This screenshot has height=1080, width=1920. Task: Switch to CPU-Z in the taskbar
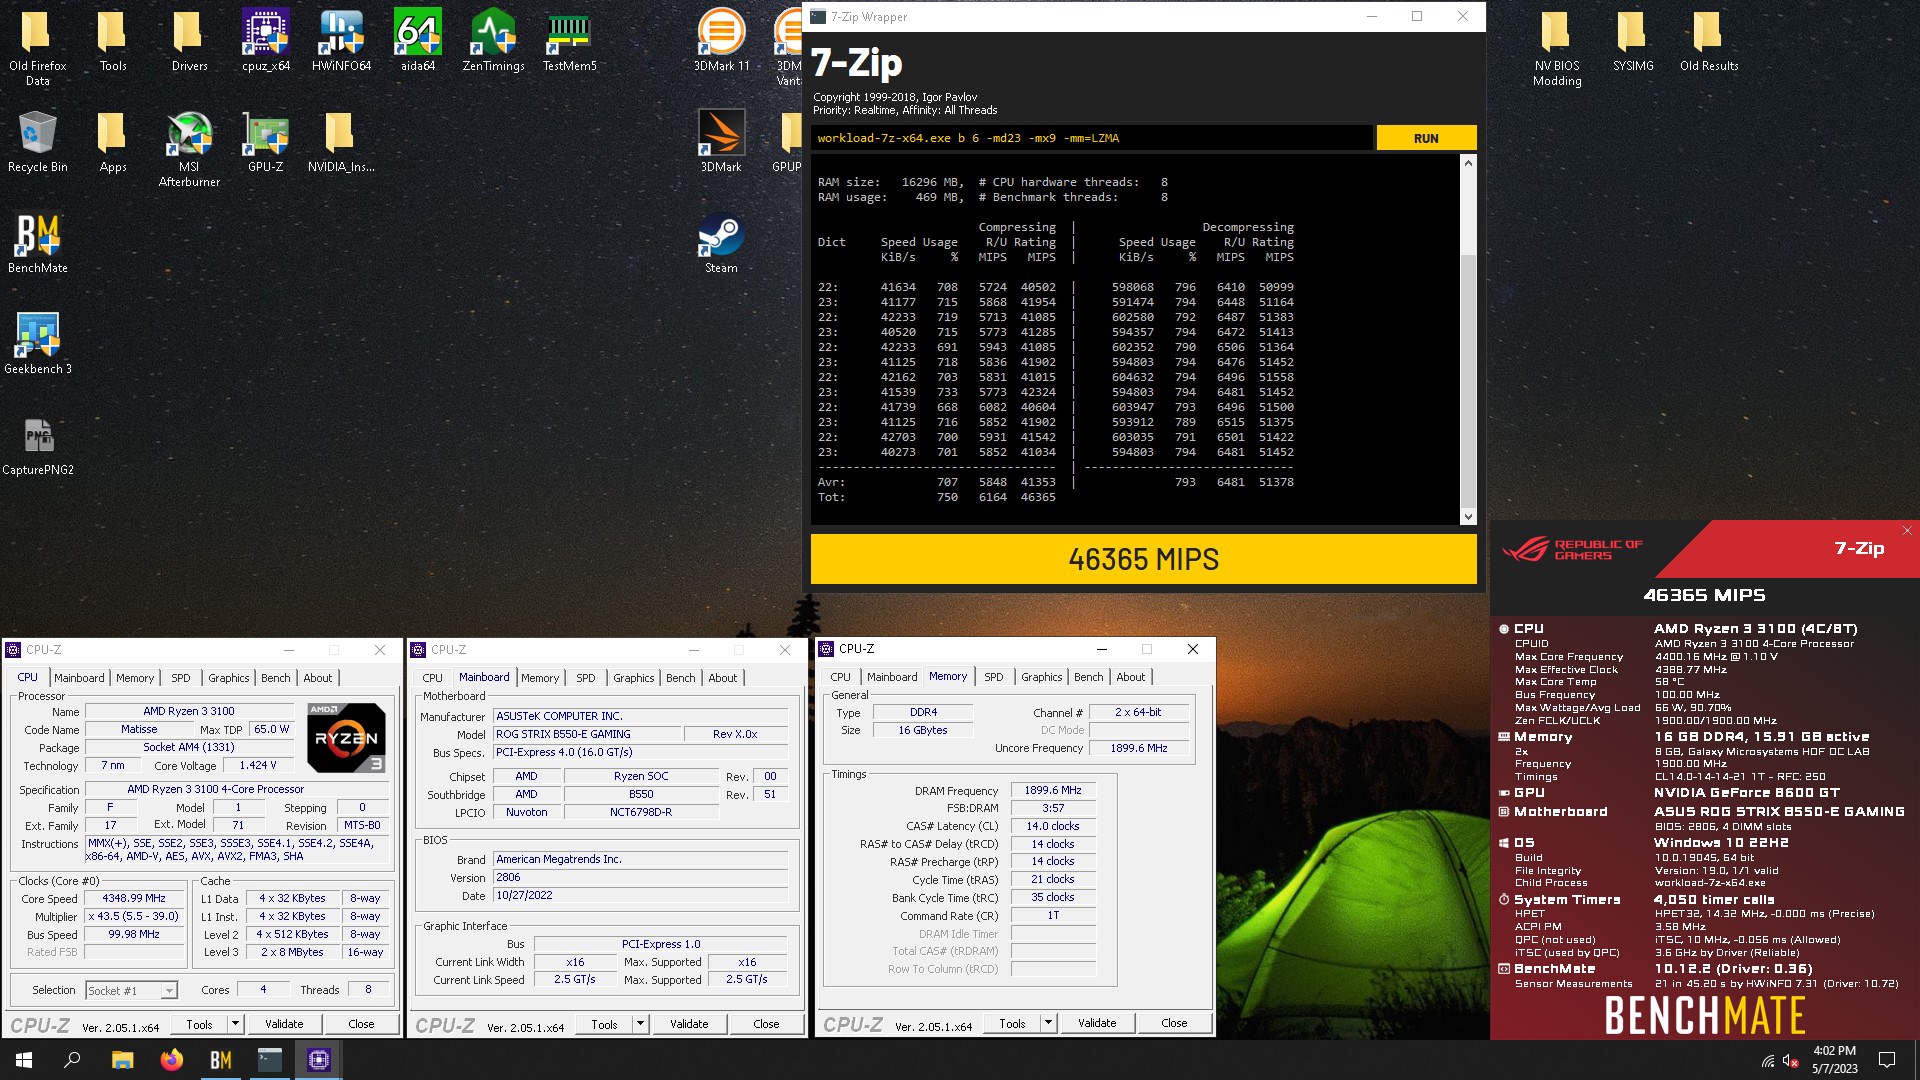(x=319, y=1060)
